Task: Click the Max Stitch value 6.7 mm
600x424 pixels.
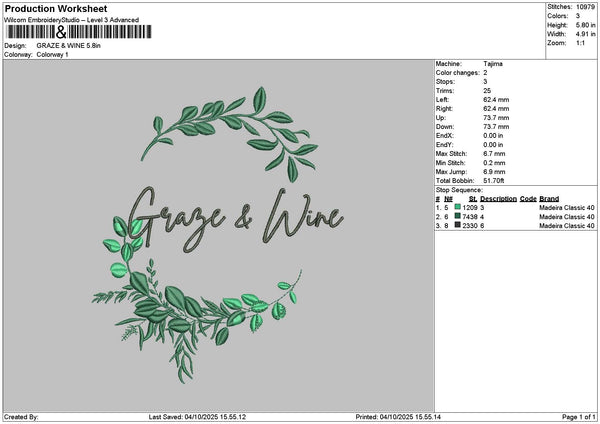Action: pos(494,154)
